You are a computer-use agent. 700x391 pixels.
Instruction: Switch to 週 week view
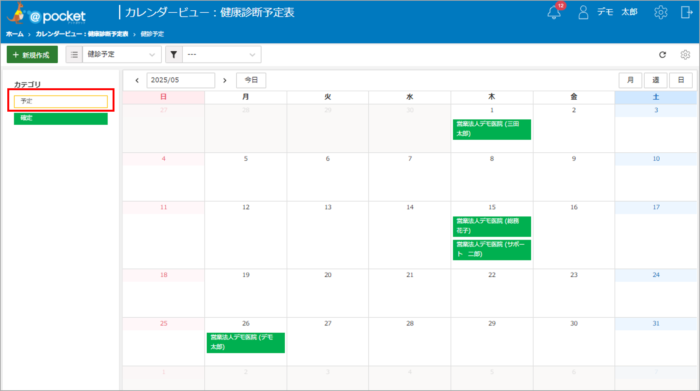[x=655, y=80]
